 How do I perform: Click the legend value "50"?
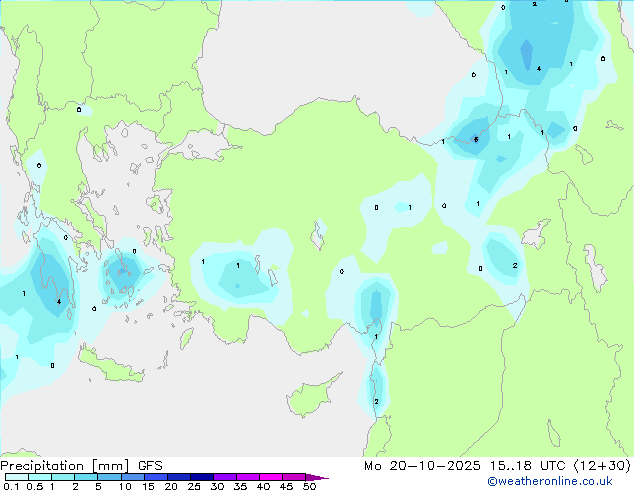pos(309,486)
